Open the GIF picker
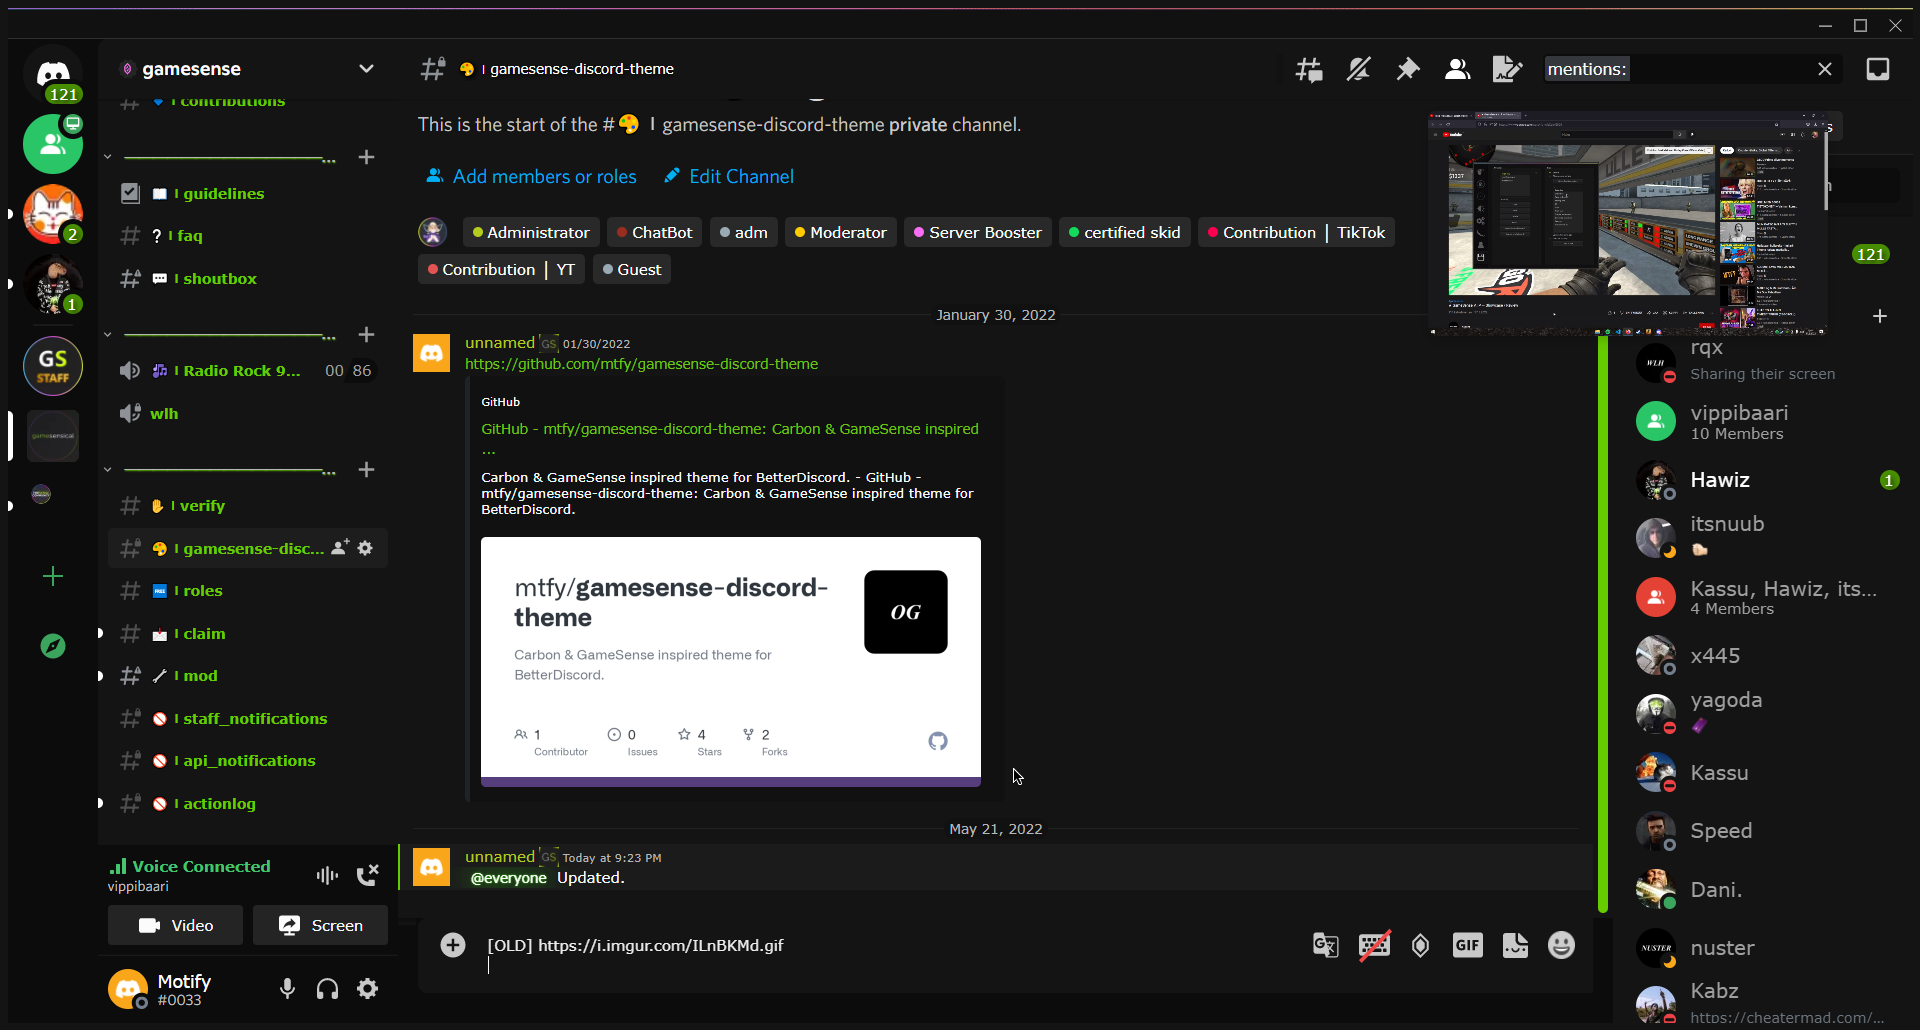Viewport: 1920px width, 1030px height. tap(1467, 945)
